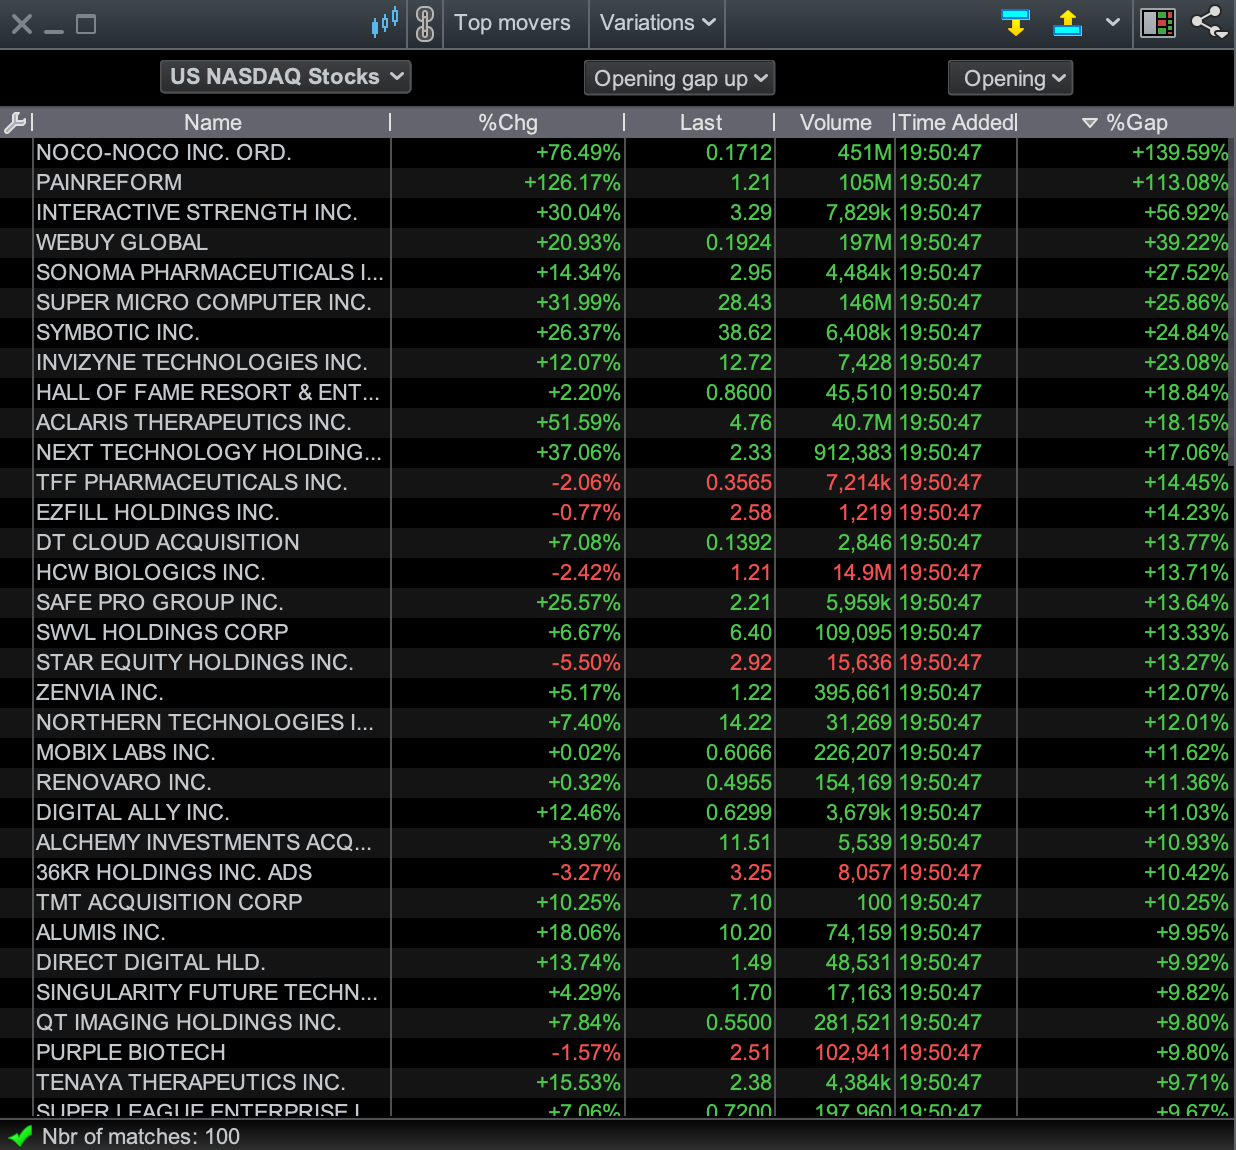Click the +126.17% change value
This screenshot has height=1150, width=1236.
click(572, 183)
